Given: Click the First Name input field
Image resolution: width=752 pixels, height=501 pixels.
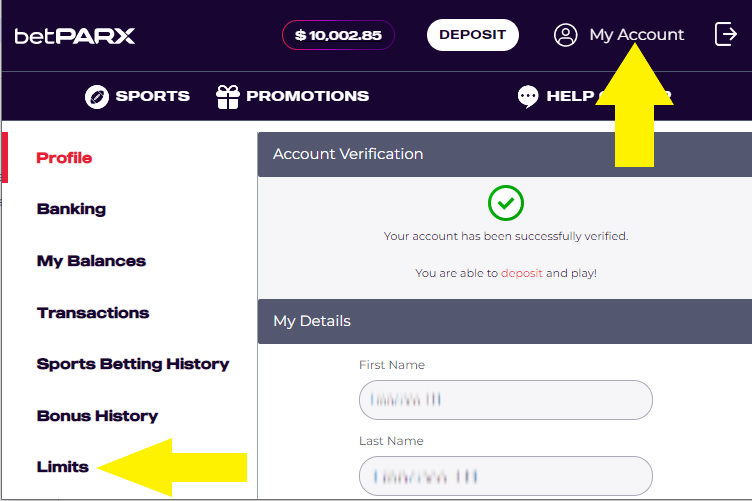Looking at the screenshot, I should [x=505, y=400].
